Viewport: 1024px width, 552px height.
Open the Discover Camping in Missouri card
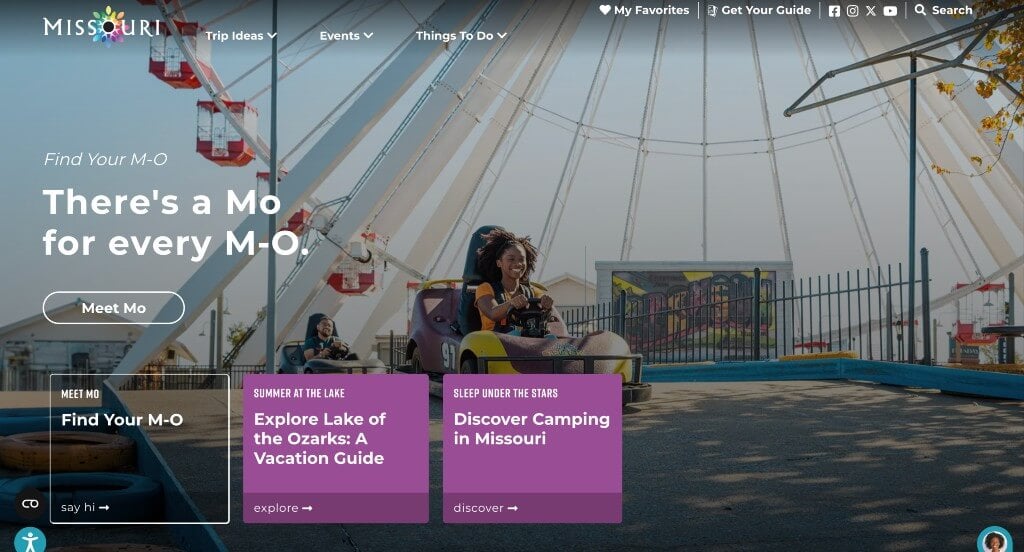532,448
